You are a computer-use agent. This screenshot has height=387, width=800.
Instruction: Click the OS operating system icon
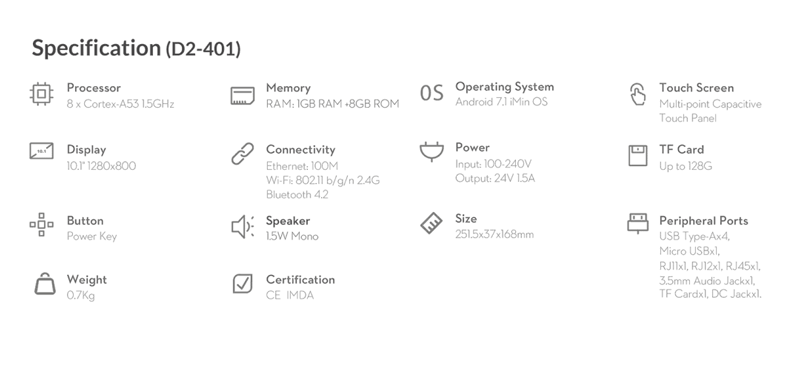[432, 93]
